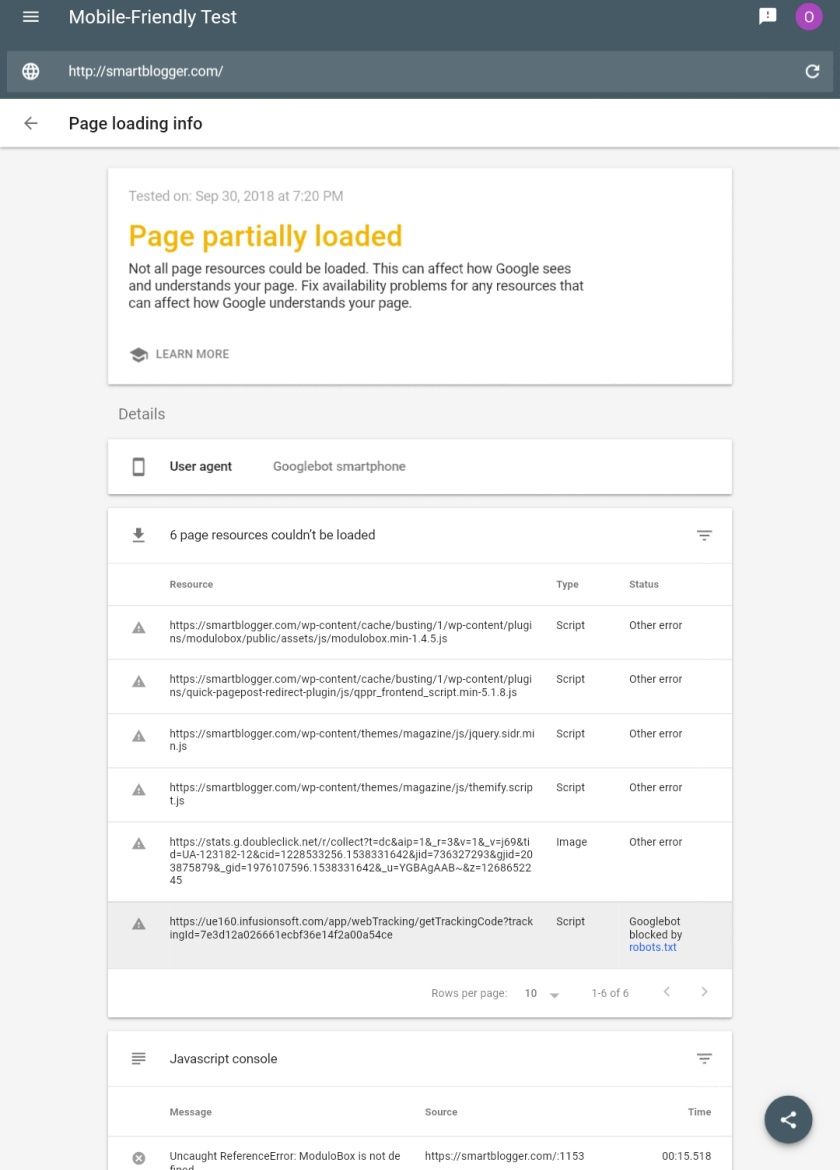Screen dimensions: 840x1170
Task: Click the refresh test icon
Action: tap(812, 71)
